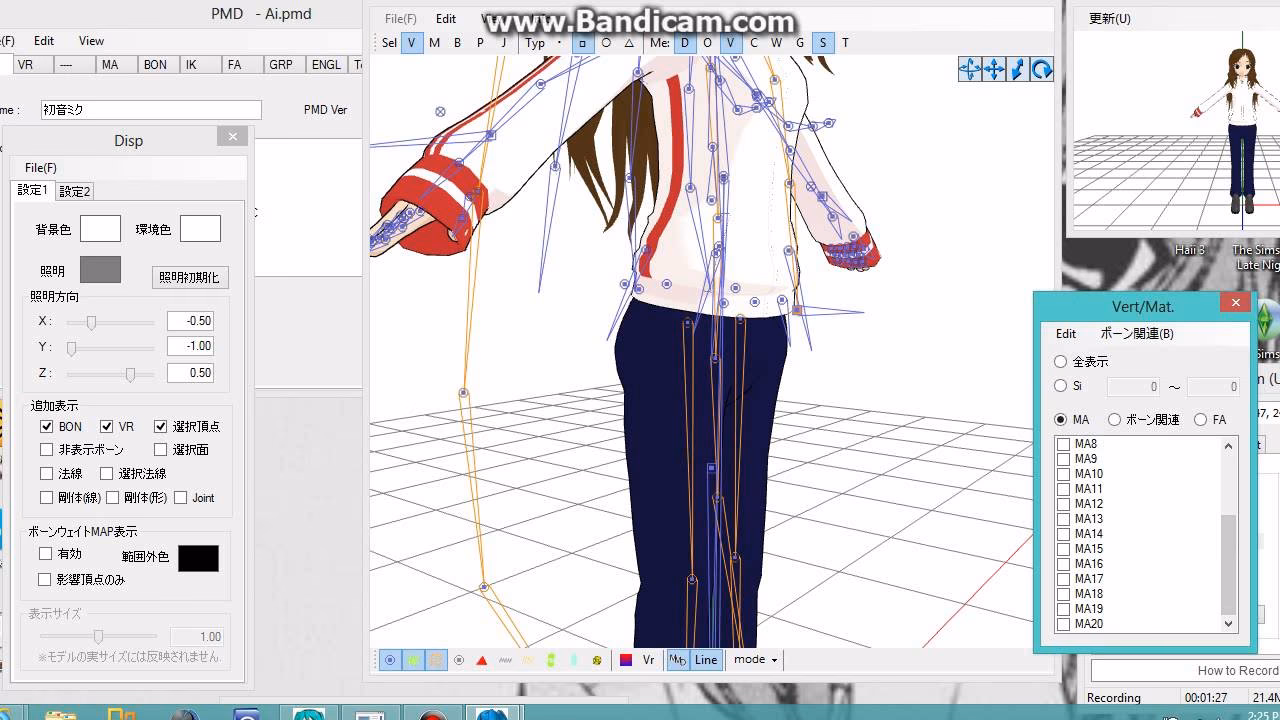
Task: Toggle the tan model display icon in bottom toolbar
Action: pyautogui.click(x=436, y=660)
